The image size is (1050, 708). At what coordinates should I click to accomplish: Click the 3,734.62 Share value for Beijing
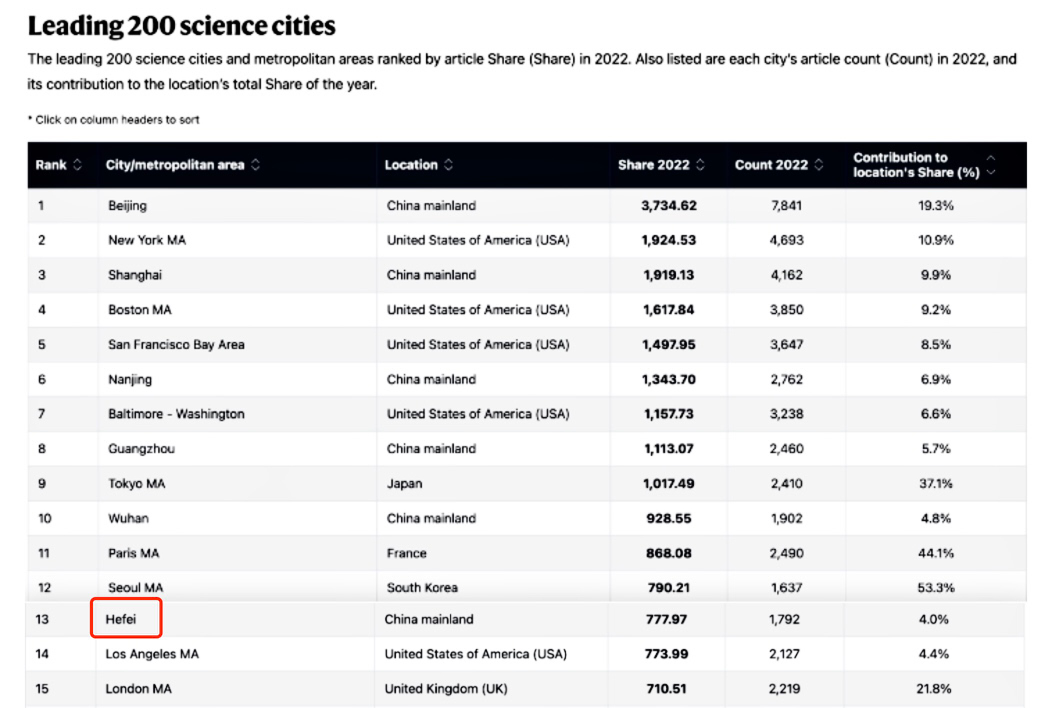pyautogui.click(x=668, y=205)
